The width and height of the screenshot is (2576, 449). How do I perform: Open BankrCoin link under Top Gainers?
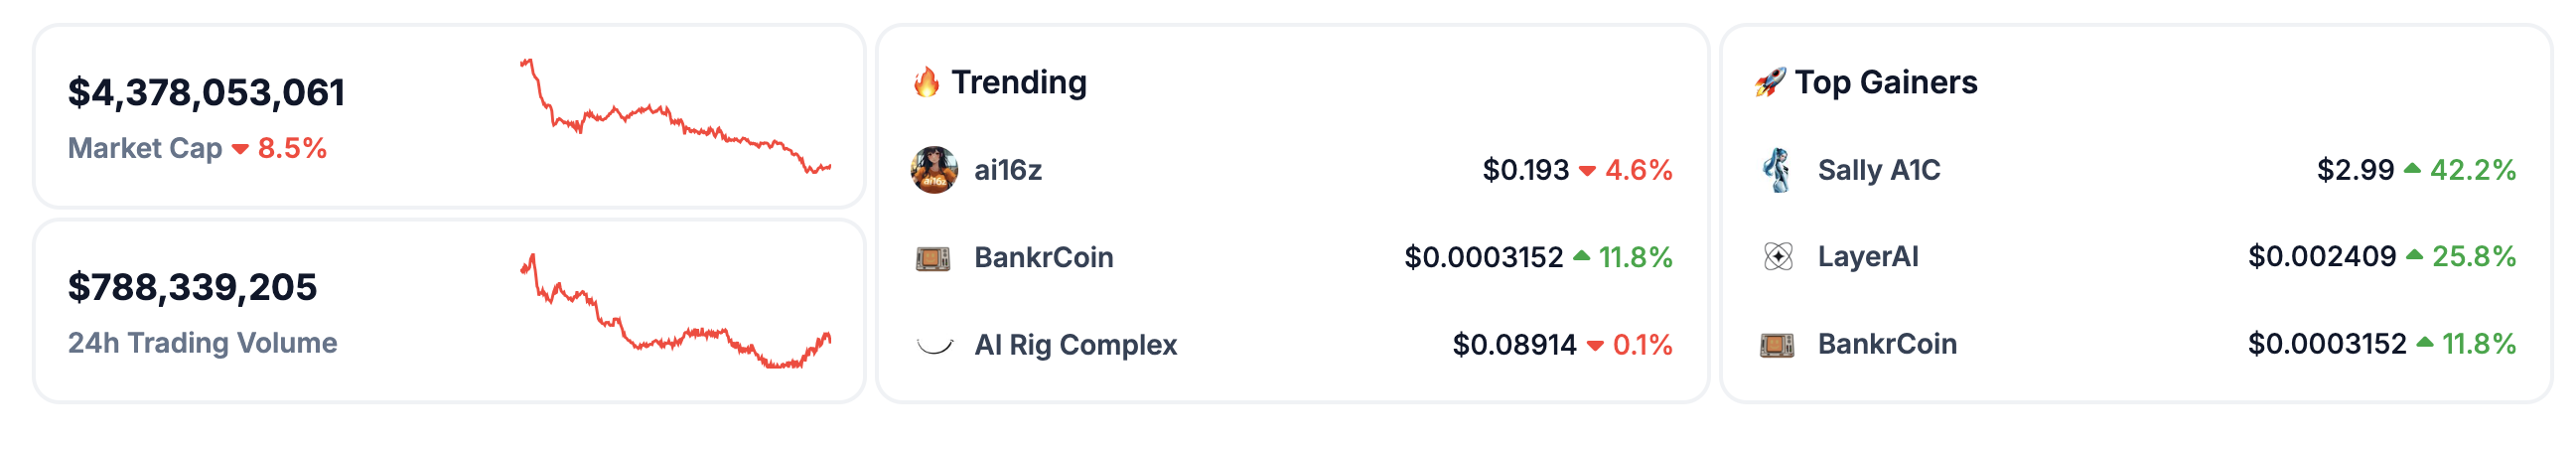1886,344
